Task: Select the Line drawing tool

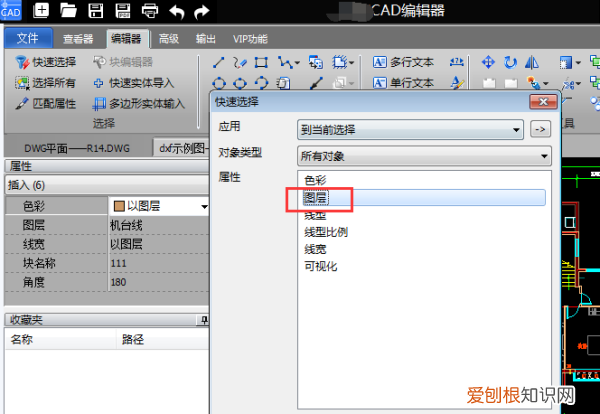Action: 218,62
